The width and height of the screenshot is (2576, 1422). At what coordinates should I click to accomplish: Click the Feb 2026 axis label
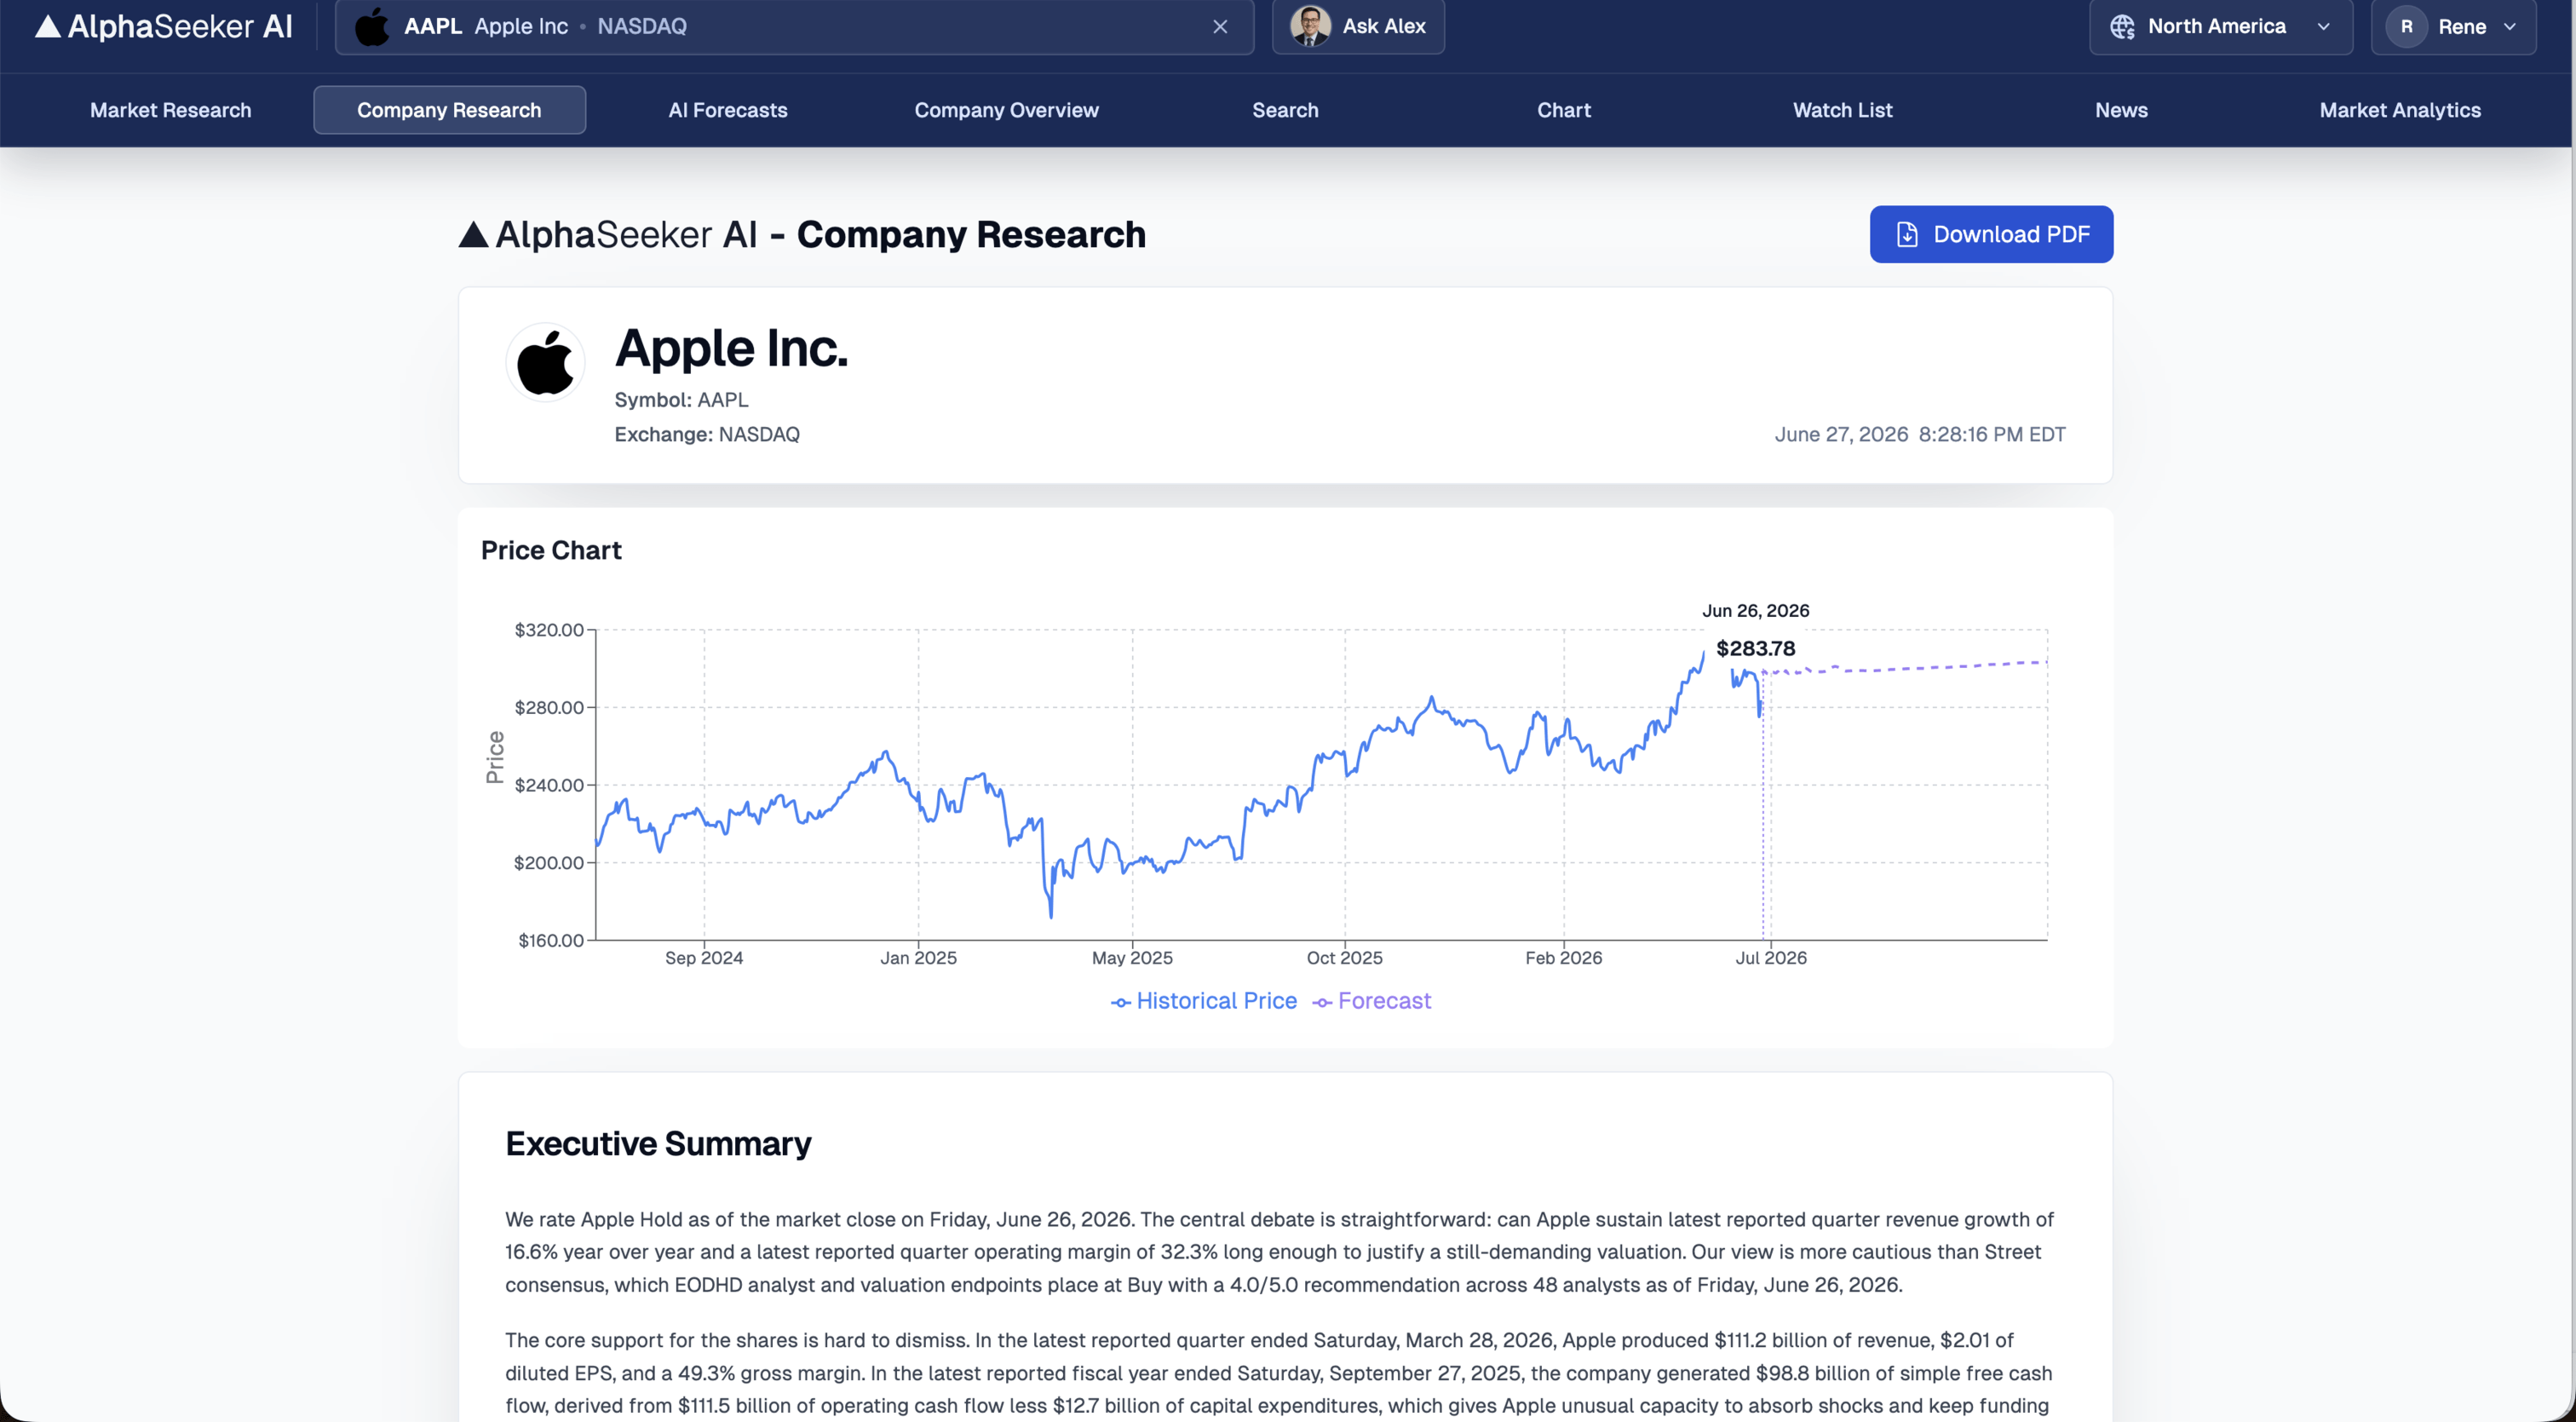[1563, 958]
